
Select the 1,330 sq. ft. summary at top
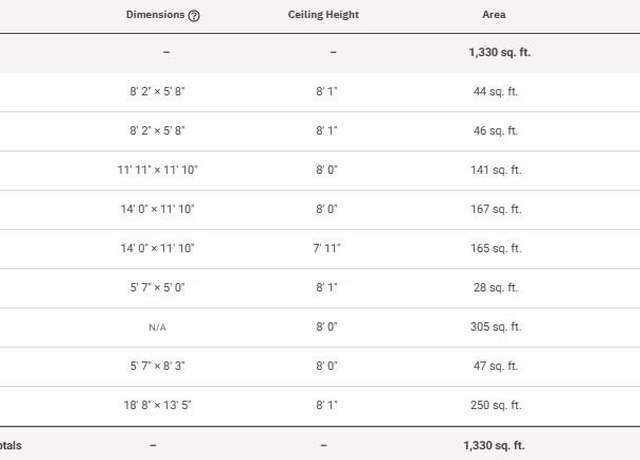tap(500, 52)
